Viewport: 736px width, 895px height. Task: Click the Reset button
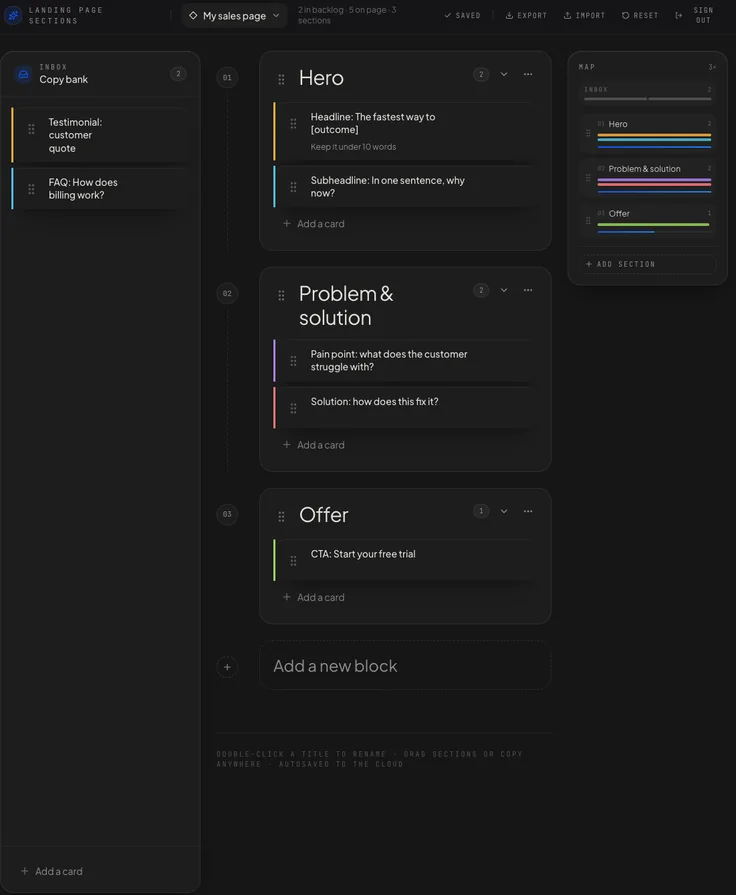[x=640, y=15]
